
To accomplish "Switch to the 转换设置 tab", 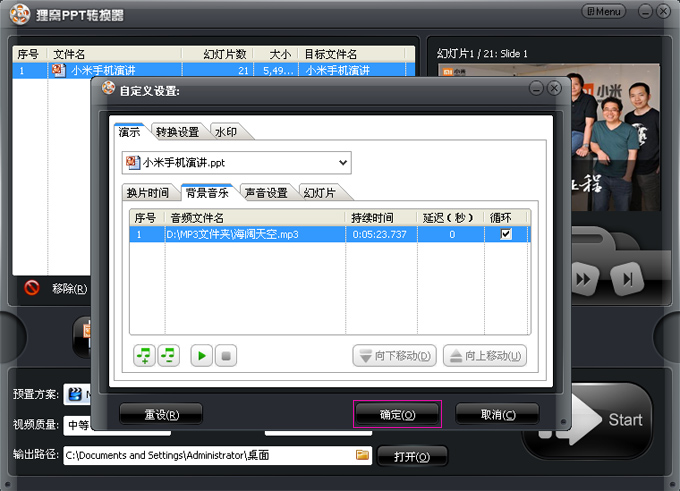I will click(177, 132).
